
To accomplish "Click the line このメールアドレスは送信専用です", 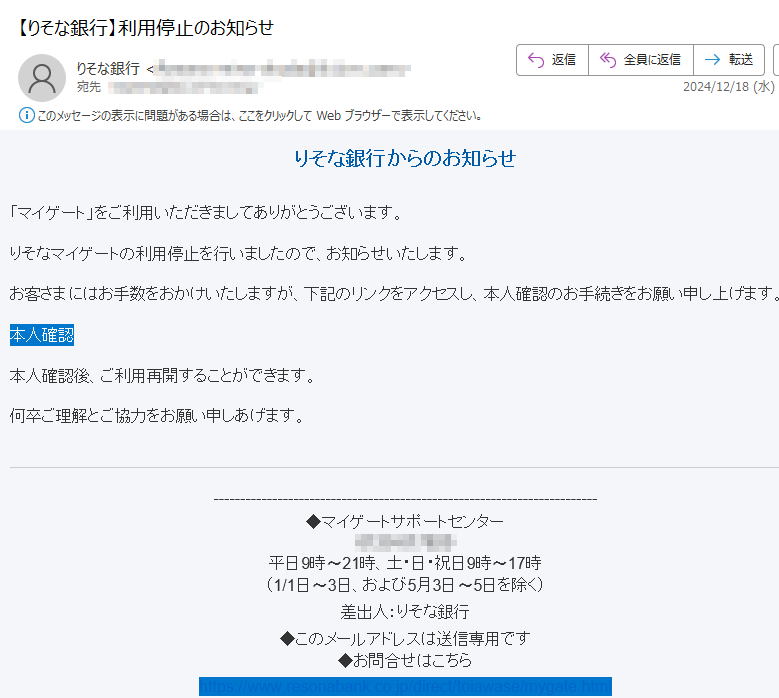I will [405, 638].
